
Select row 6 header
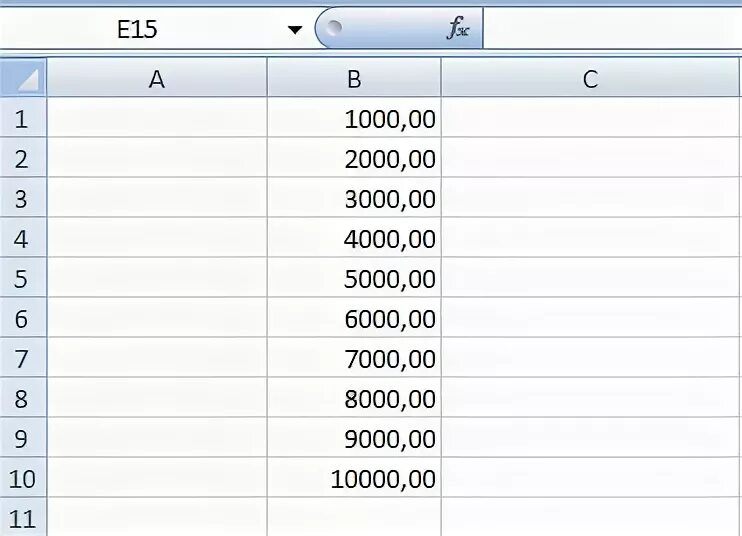pos(23,317)
